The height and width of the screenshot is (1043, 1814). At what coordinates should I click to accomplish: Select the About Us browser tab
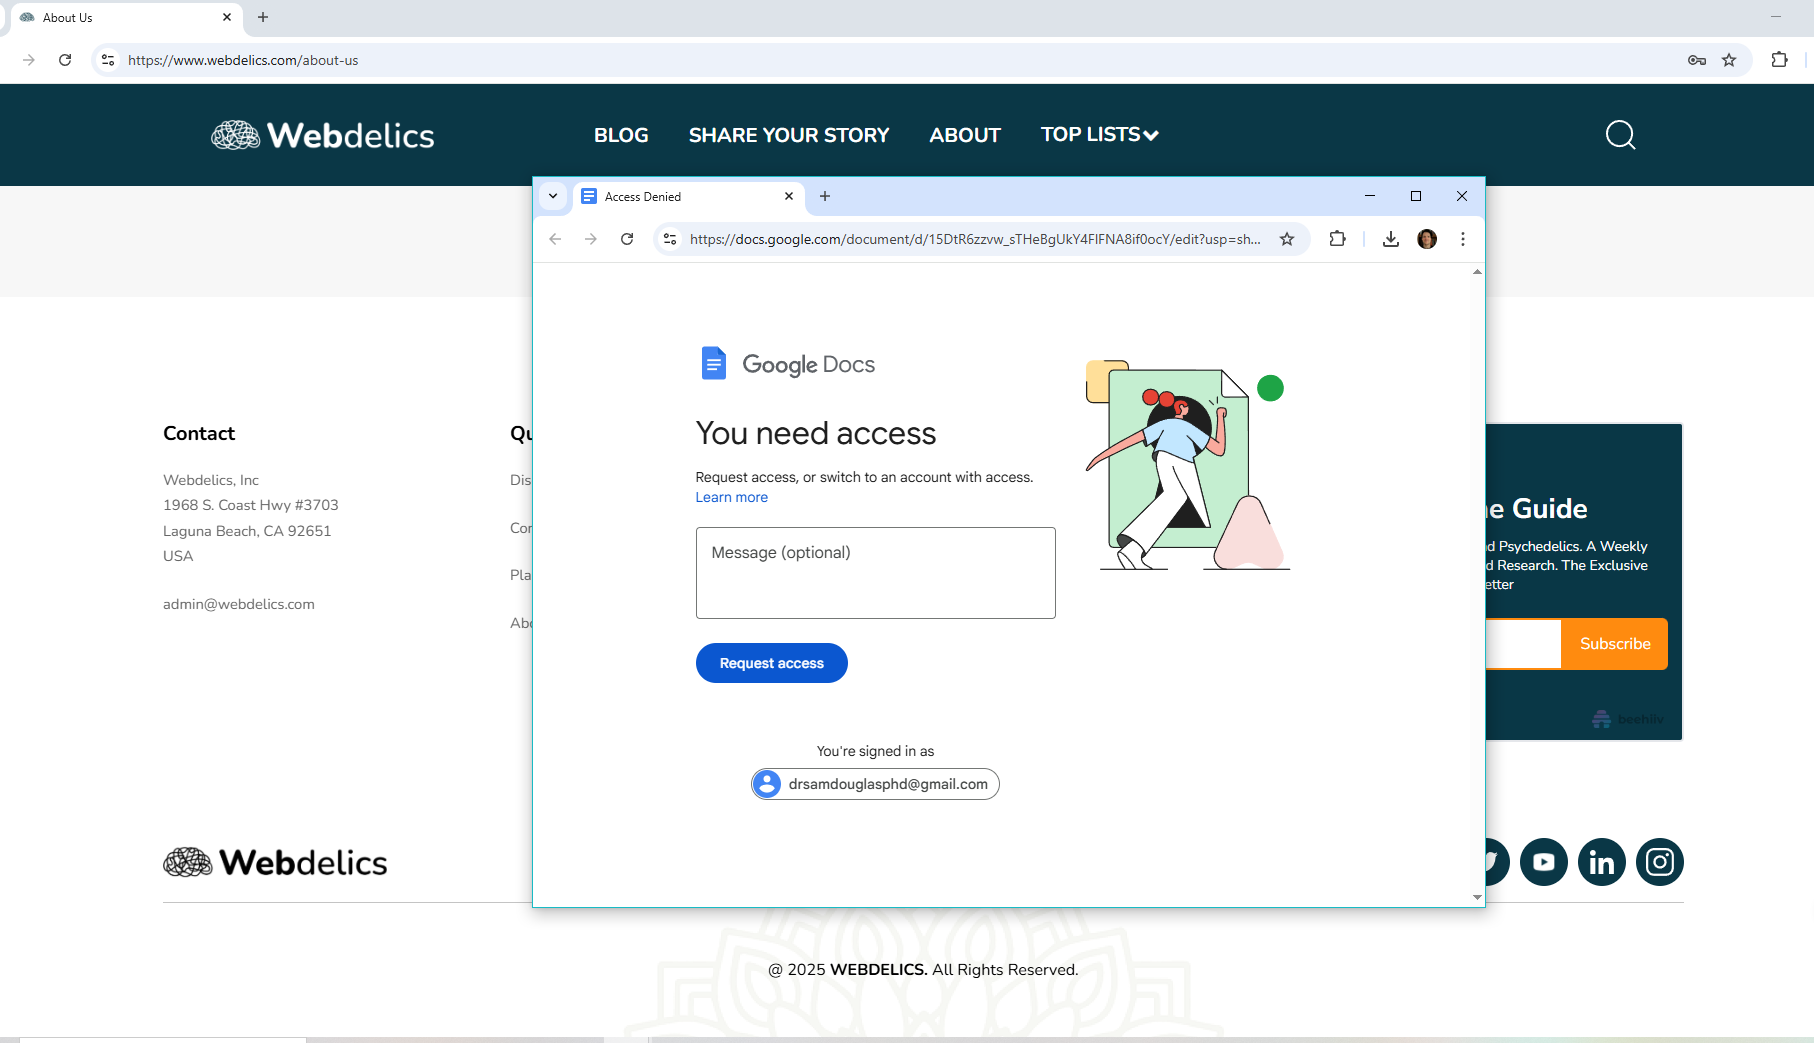[126, 17]
